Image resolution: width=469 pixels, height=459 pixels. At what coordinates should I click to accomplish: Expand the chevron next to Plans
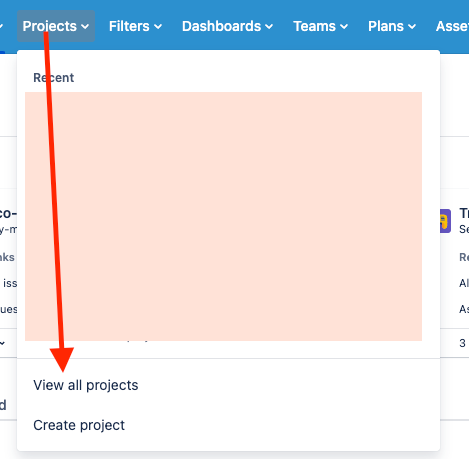click(412, 27)
